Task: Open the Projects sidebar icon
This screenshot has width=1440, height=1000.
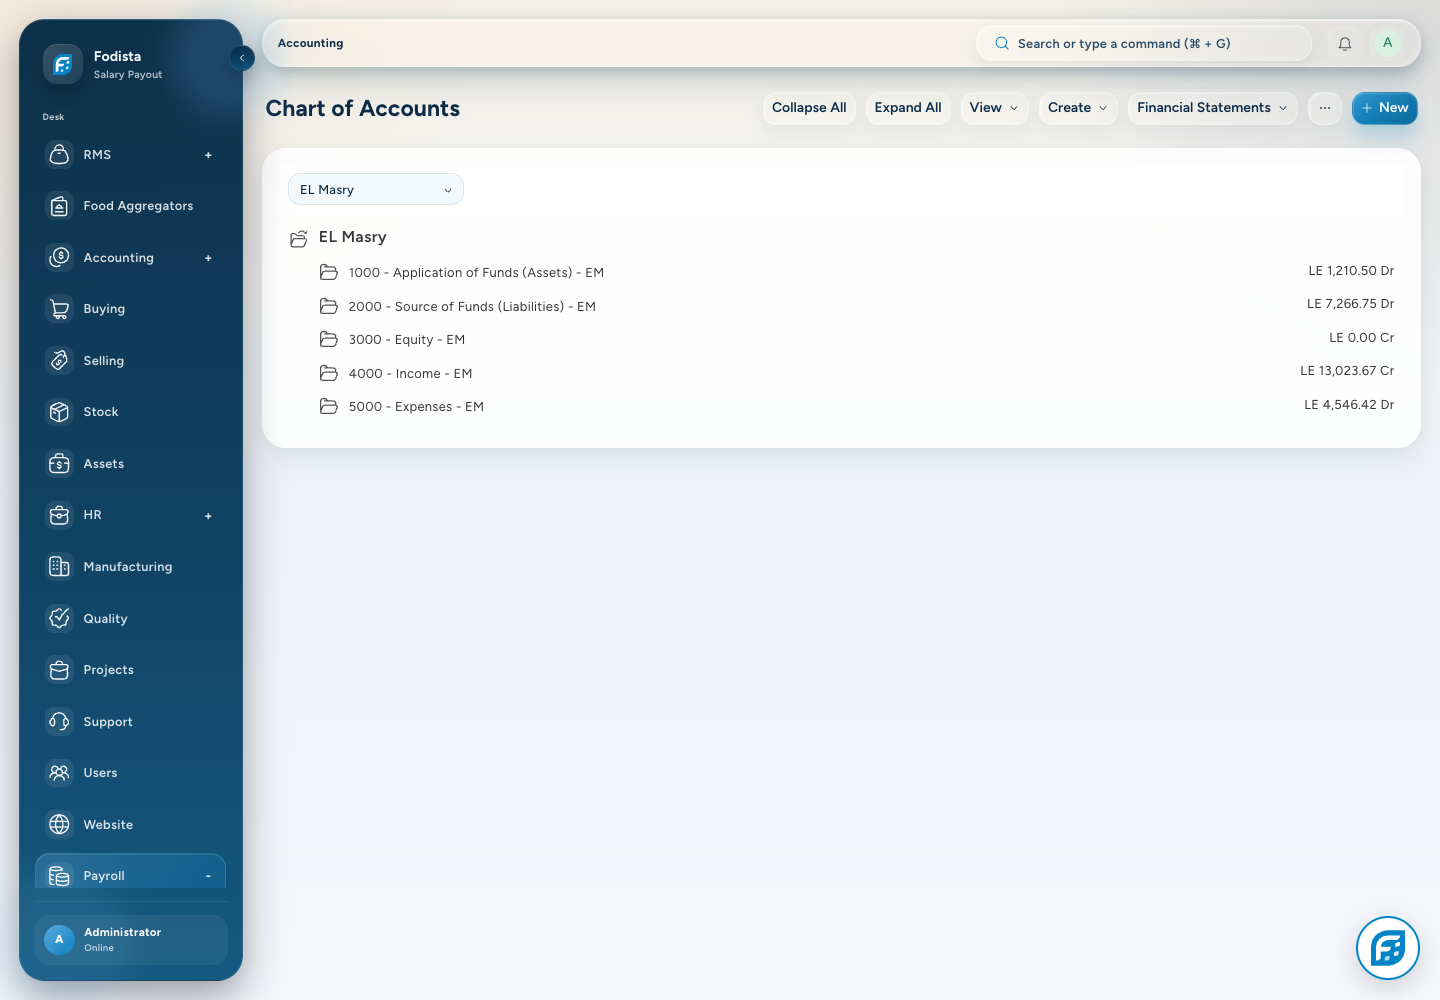Action: point(60,670)
